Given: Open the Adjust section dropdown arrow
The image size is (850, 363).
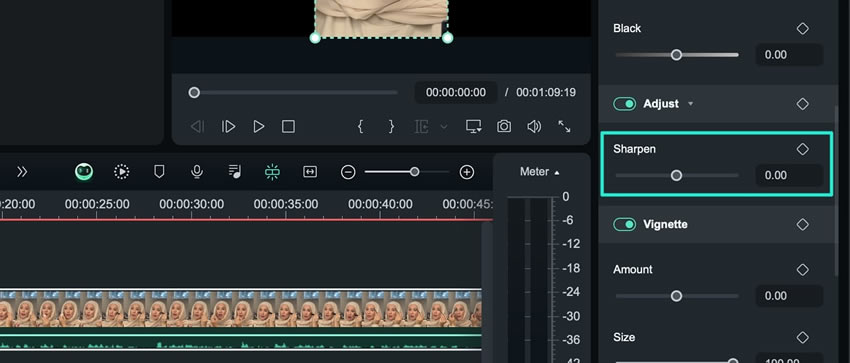Looking at the screenshot, I should [691, 103].
